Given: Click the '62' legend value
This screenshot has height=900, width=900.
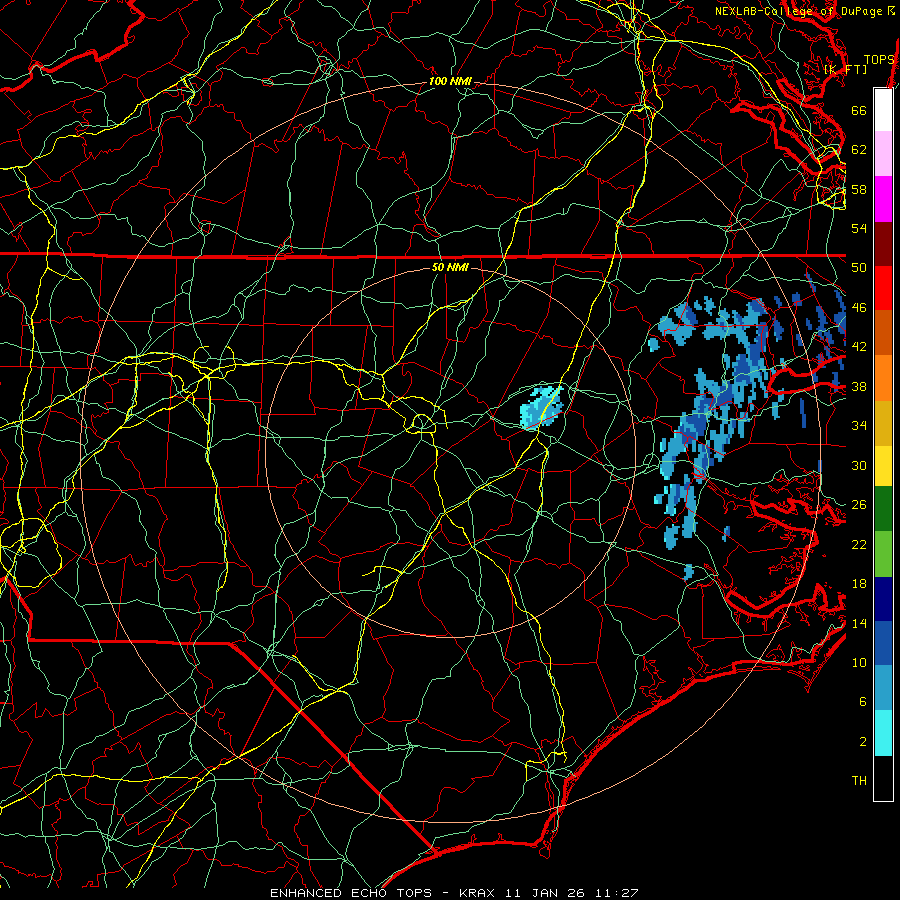Looking at the screenshot, I should (859, 150).
